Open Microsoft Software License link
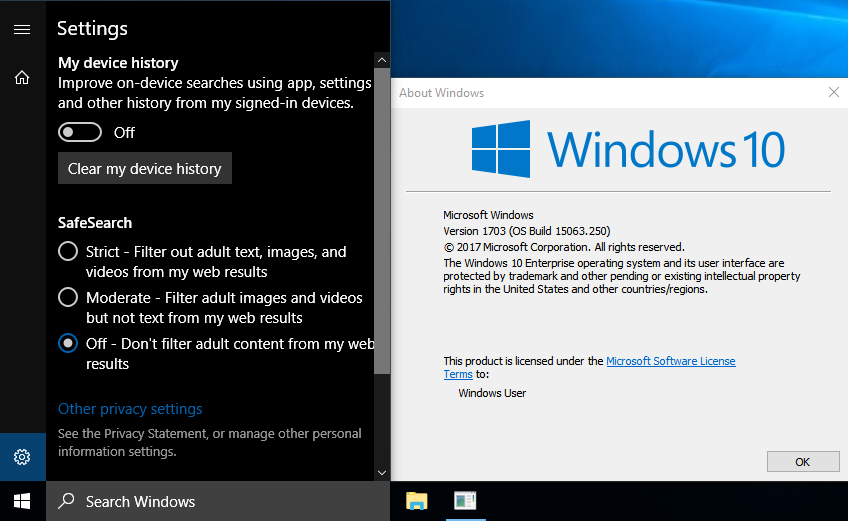 coord(671,361)
